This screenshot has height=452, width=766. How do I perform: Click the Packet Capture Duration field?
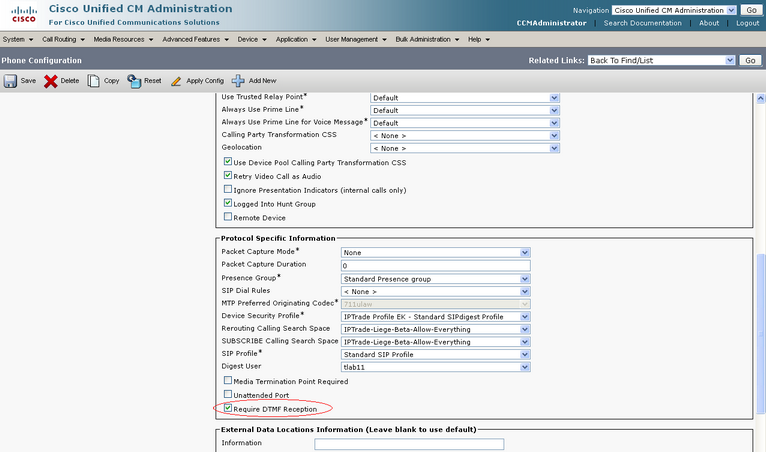[436, 266]
